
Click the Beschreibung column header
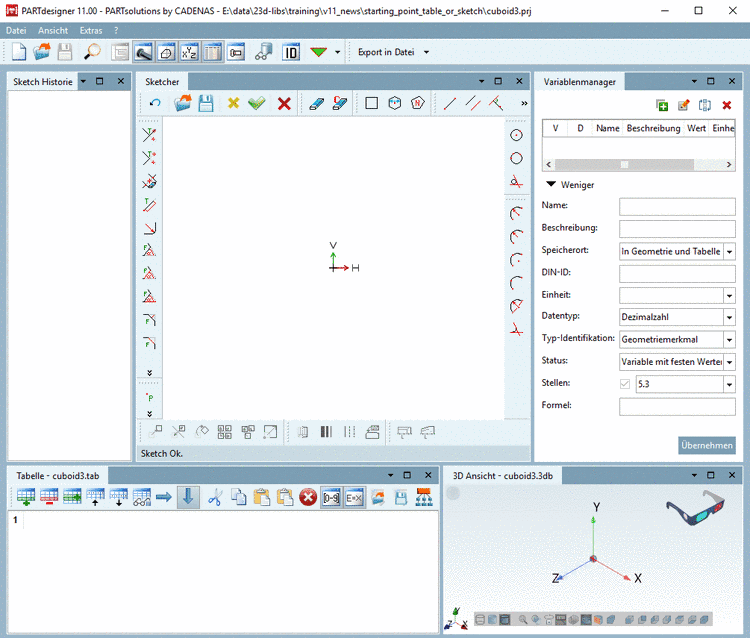(653, 128)
